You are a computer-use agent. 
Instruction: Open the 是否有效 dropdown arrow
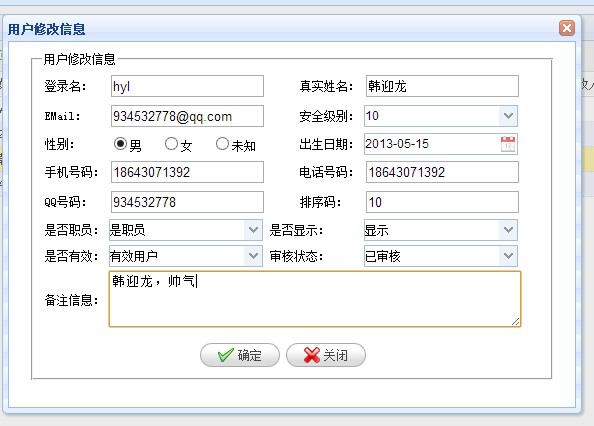[x=253, y=256]
